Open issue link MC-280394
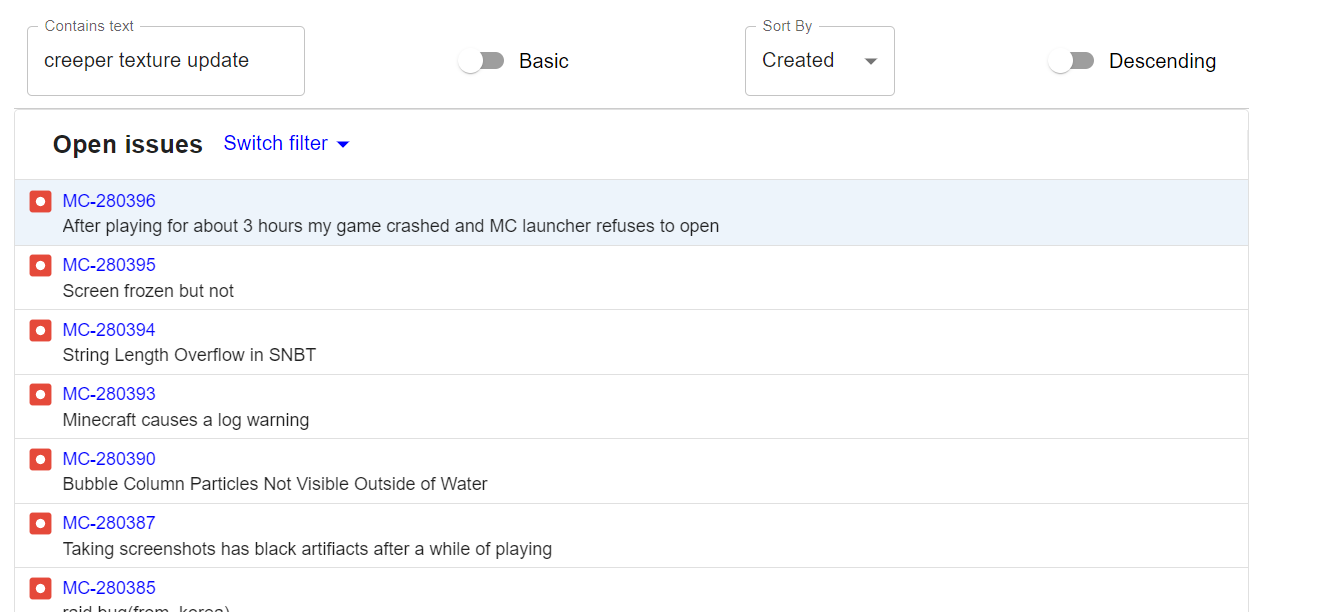Image resolution: width=1342 pixels, height=612 pixels. [109, 330]
